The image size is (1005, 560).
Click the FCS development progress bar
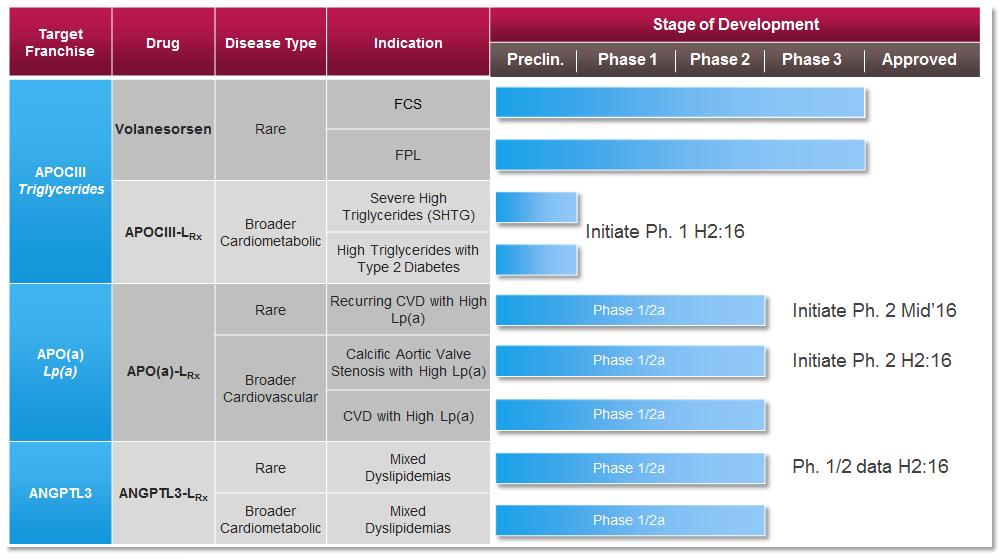680,103
